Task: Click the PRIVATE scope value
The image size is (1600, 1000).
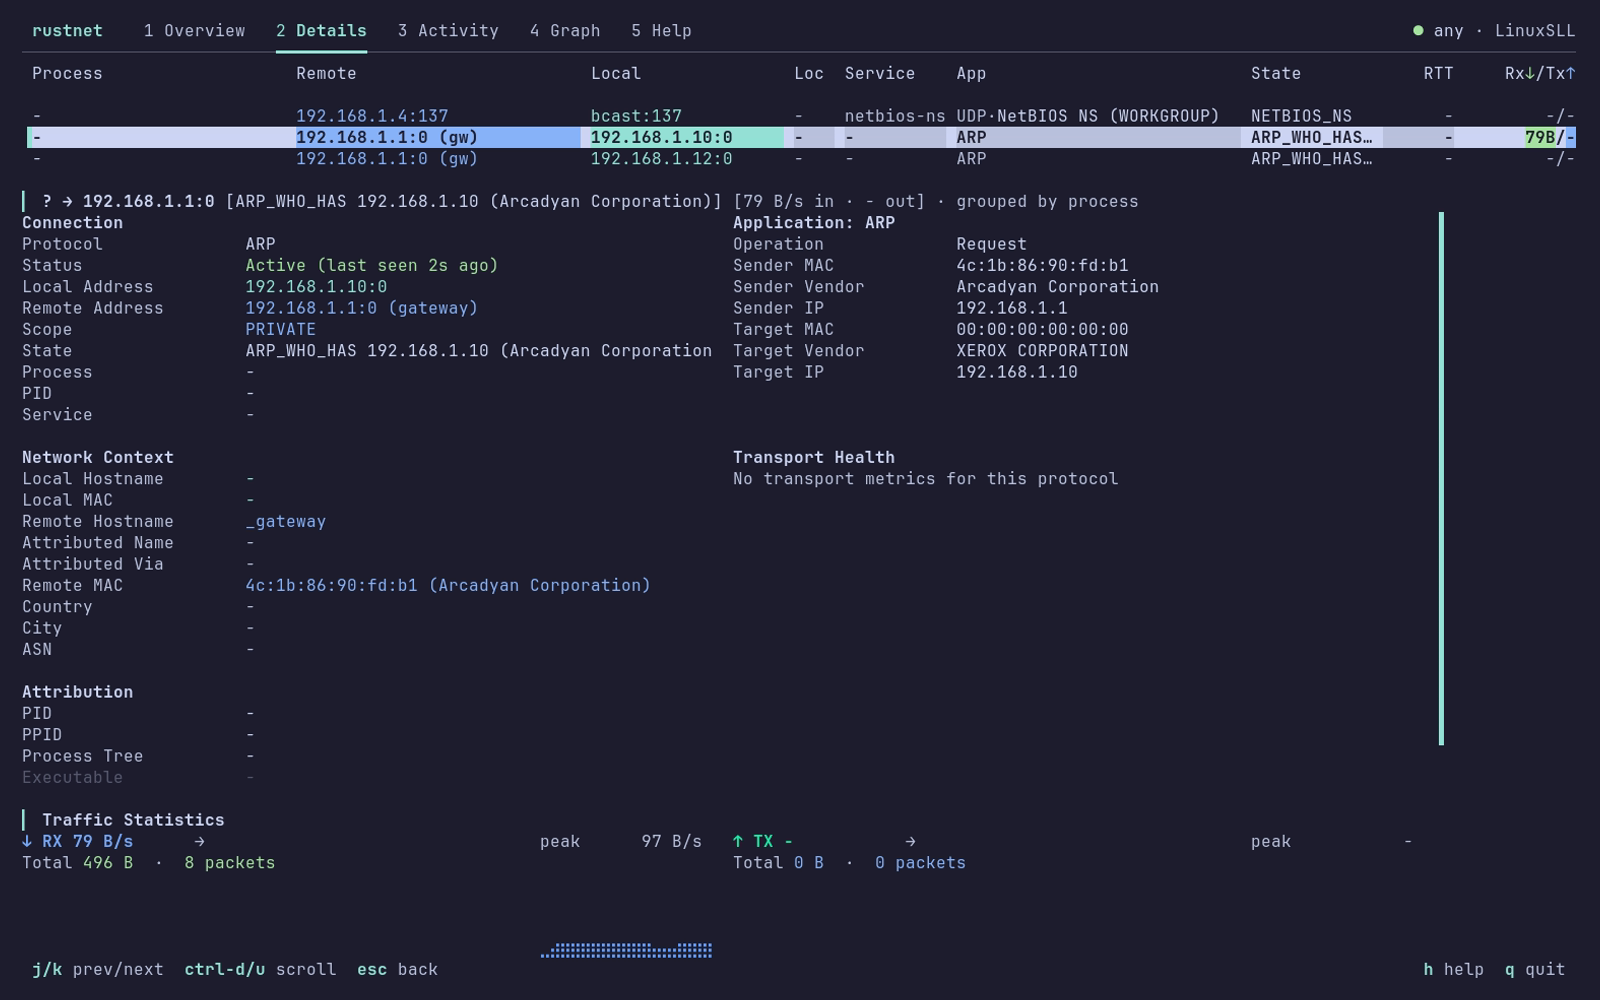Action: click(x=281, y=329)
